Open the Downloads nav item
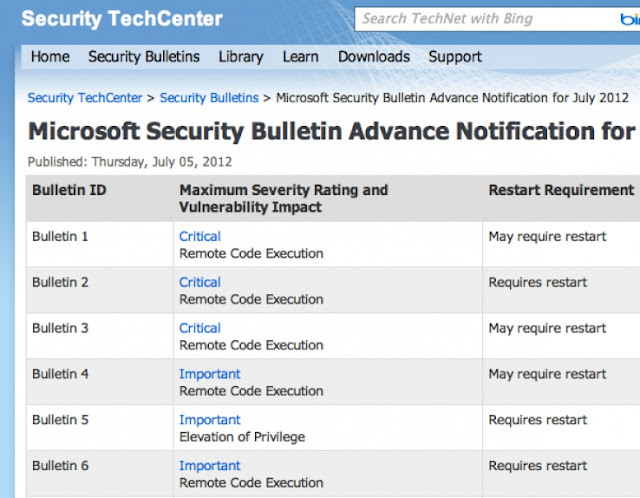640x498 pixels. pos(374,56)
